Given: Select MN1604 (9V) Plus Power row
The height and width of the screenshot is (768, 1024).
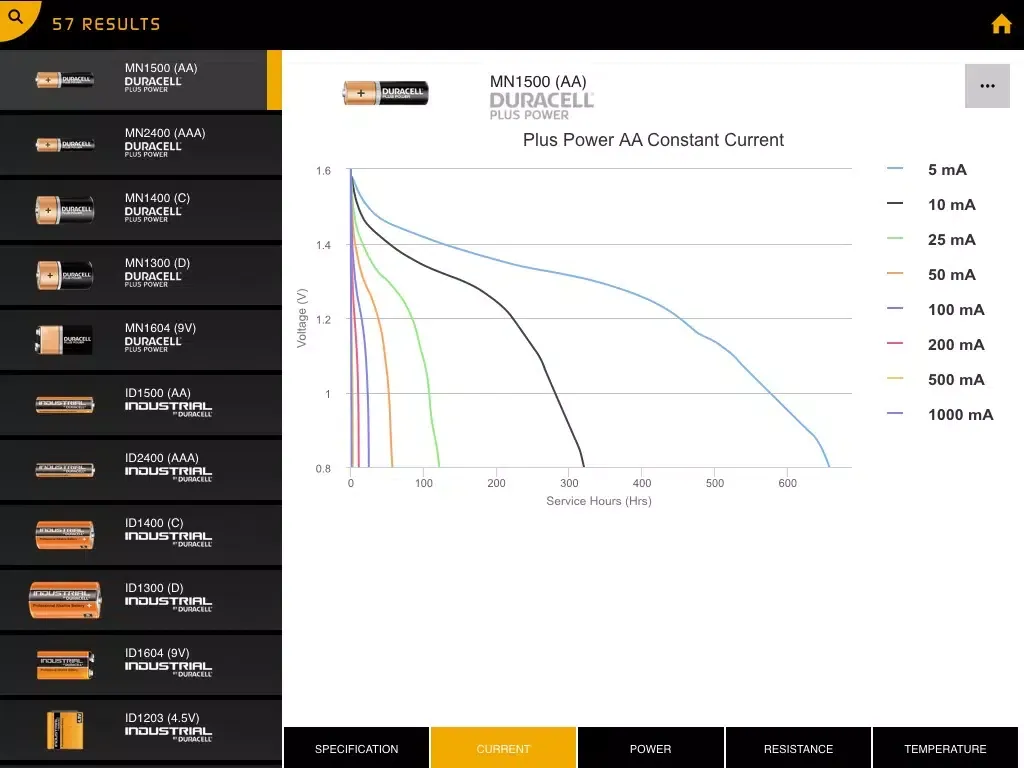Looking at the screenshot, I should coord(140,340).
